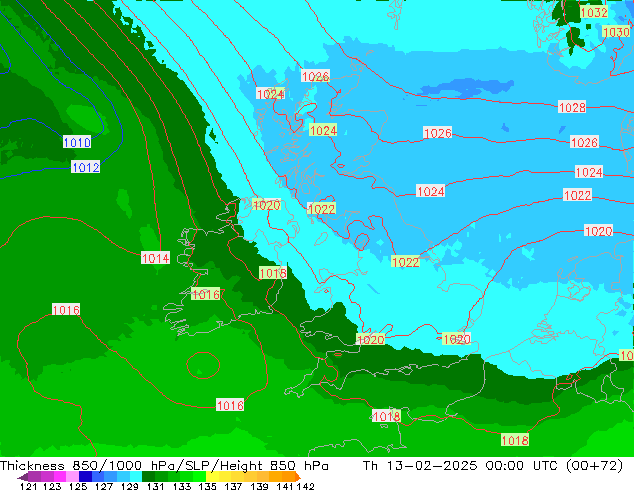Click the 1028 isobar label

pos(572,107)
